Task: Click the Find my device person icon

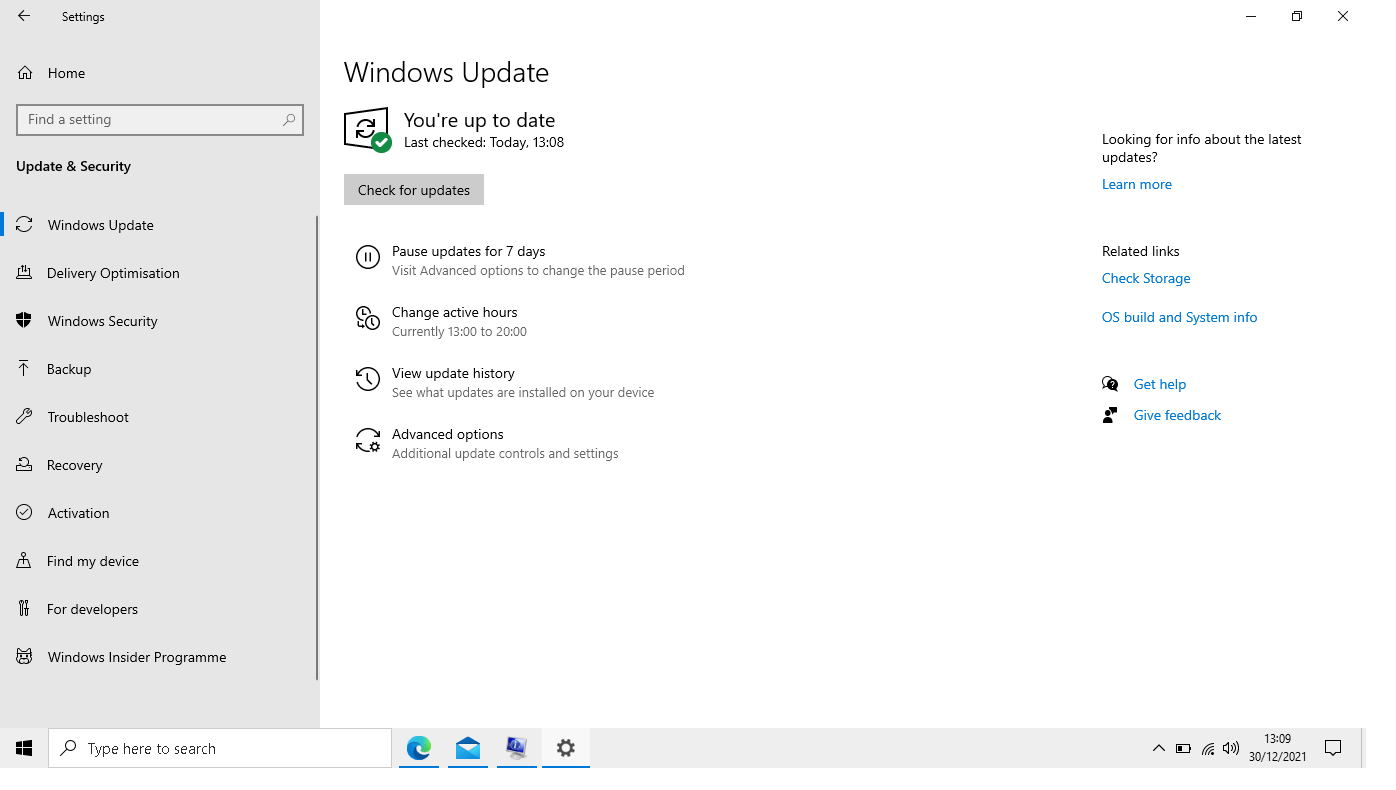Action: coord(24,561)
